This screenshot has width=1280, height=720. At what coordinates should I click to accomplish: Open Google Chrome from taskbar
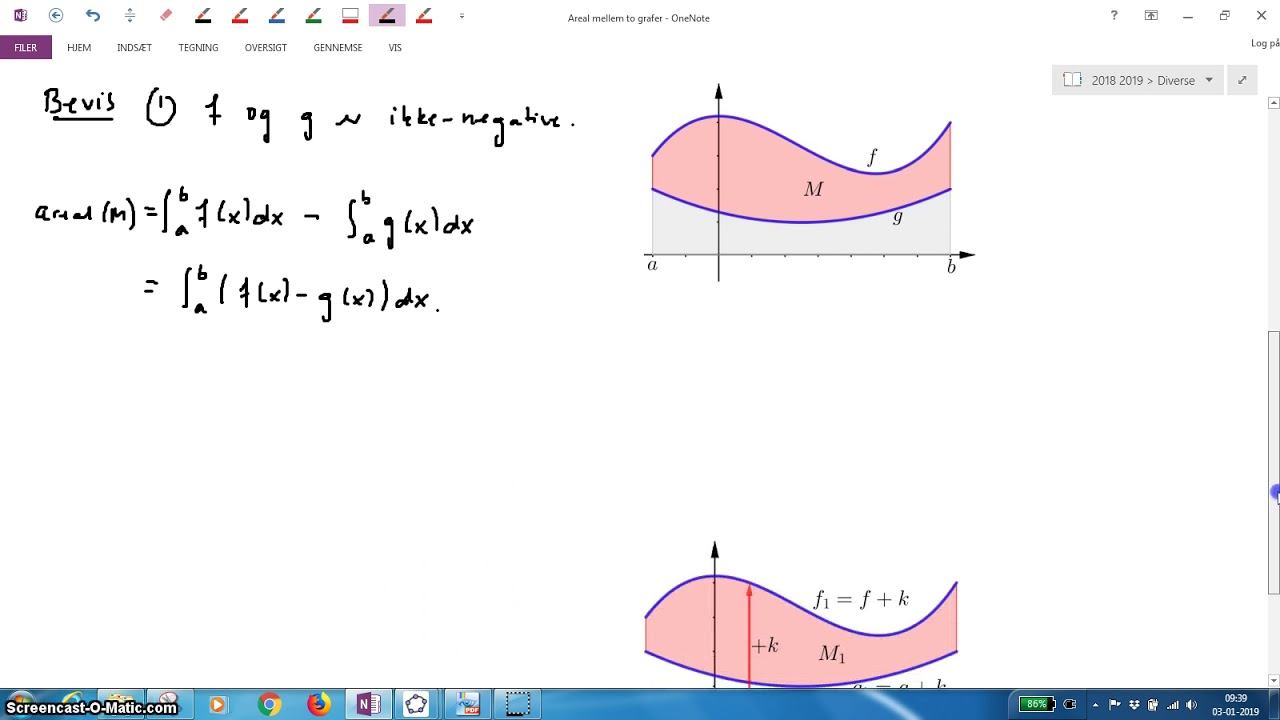pos(269,705)
